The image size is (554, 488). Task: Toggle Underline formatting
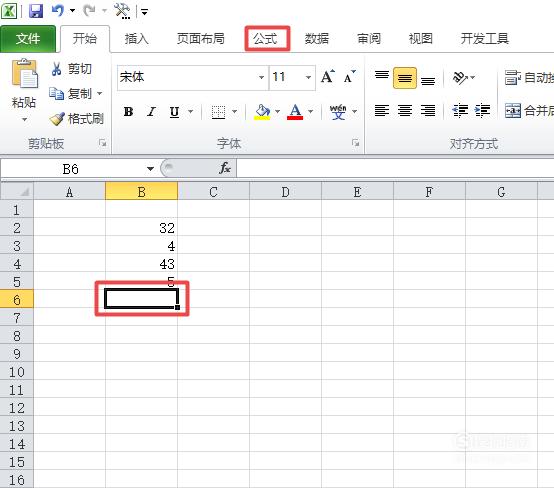click(175, 112)
